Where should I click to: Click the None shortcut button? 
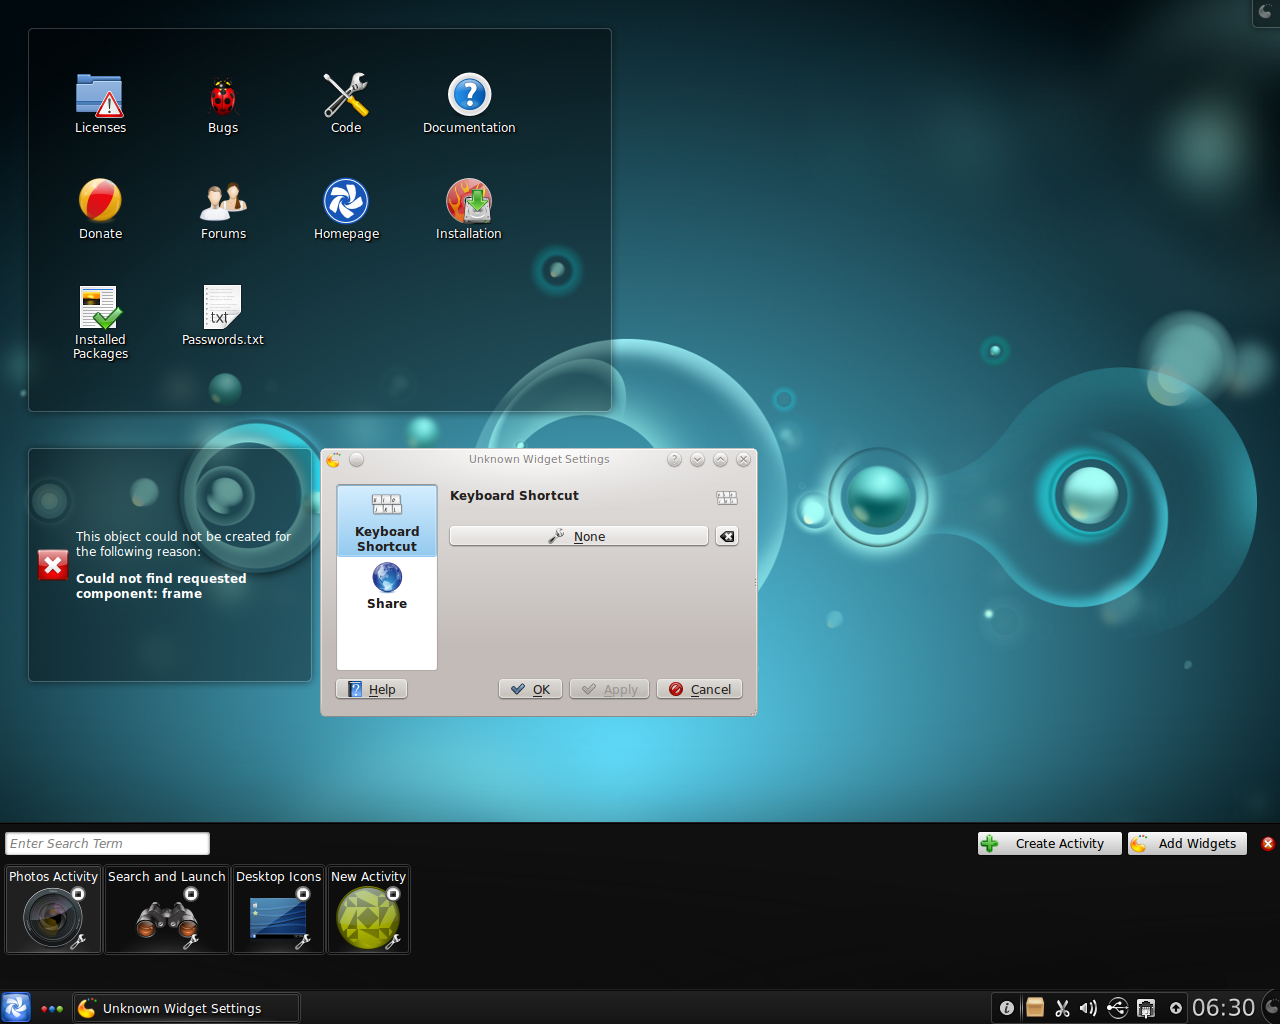(x=579, y=536)
